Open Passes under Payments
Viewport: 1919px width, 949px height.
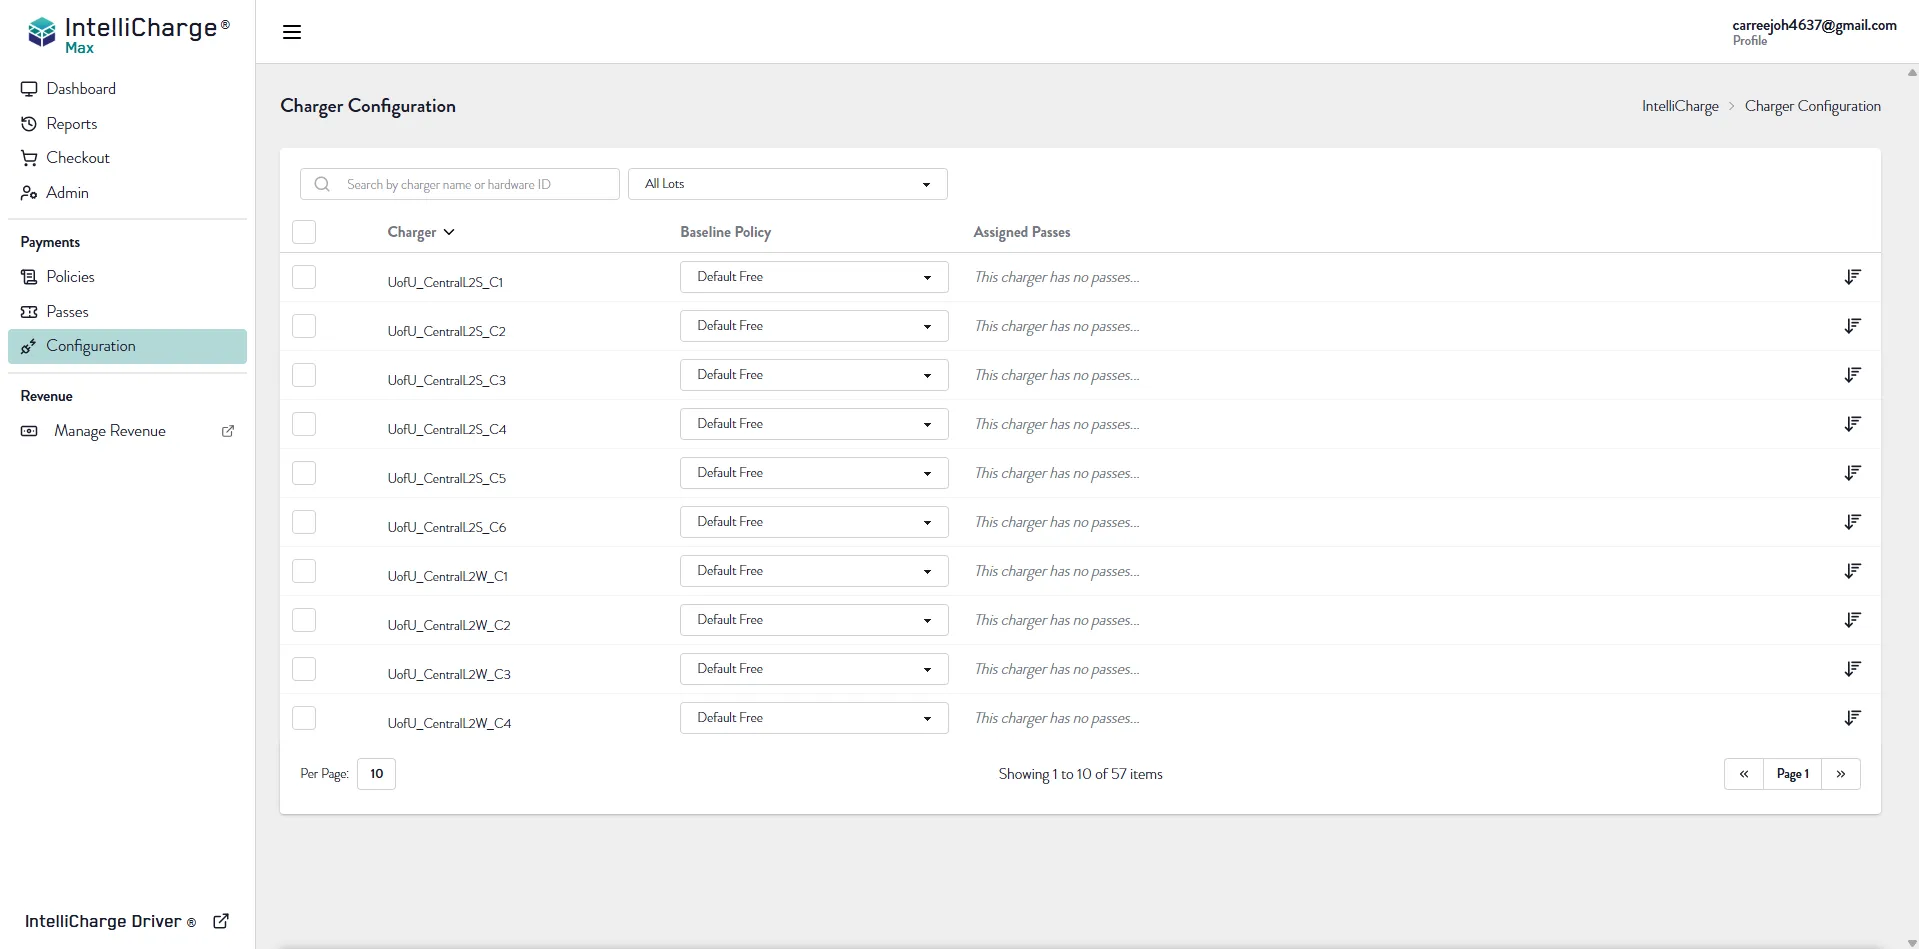(127, 312)
